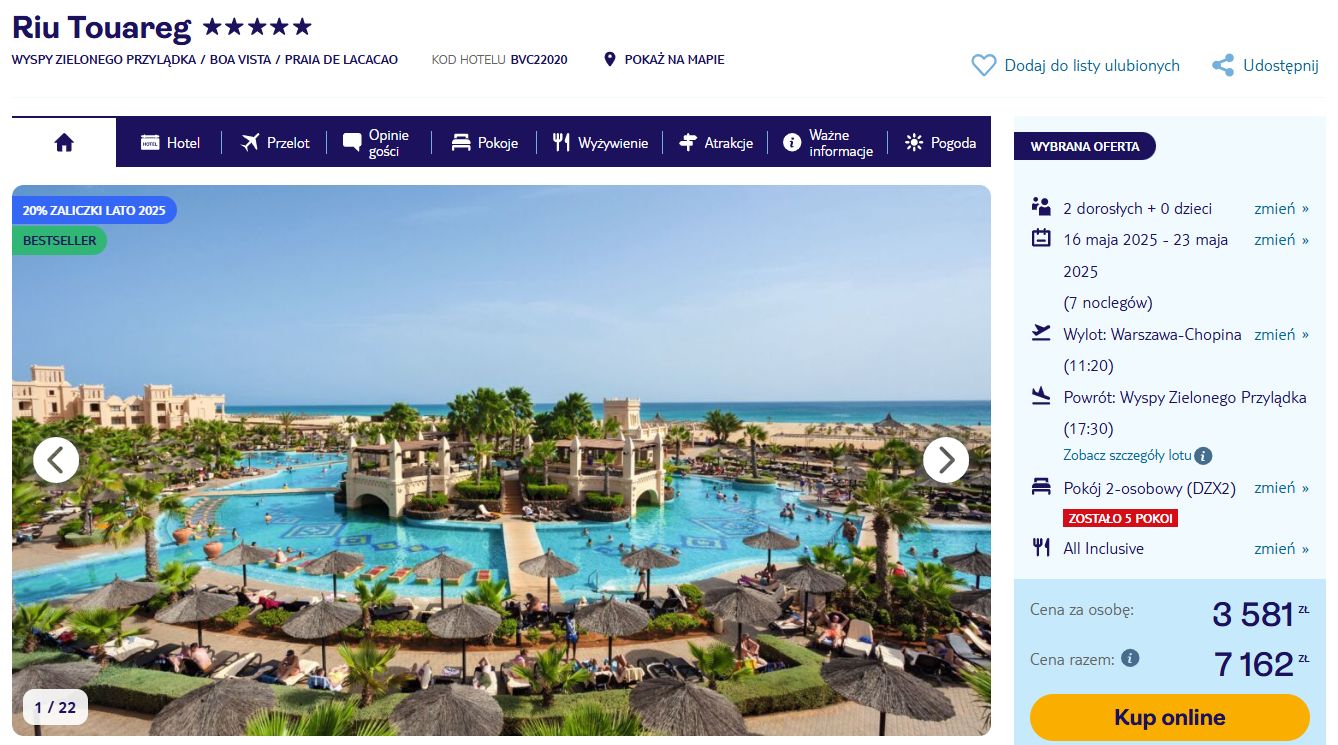Click the info icon next to Zobacz szczegóły lotu
1338x745 pixels.
point(1204,456)
